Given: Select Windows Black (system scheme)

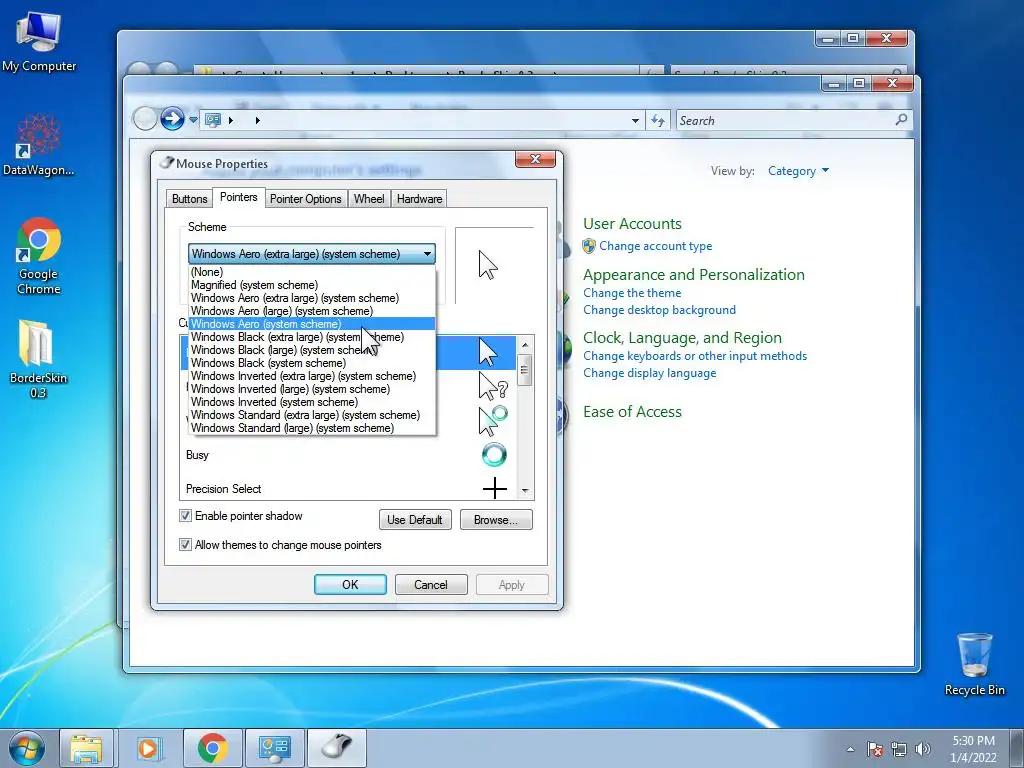Looking at the screenshot, I should coord(312,363).
